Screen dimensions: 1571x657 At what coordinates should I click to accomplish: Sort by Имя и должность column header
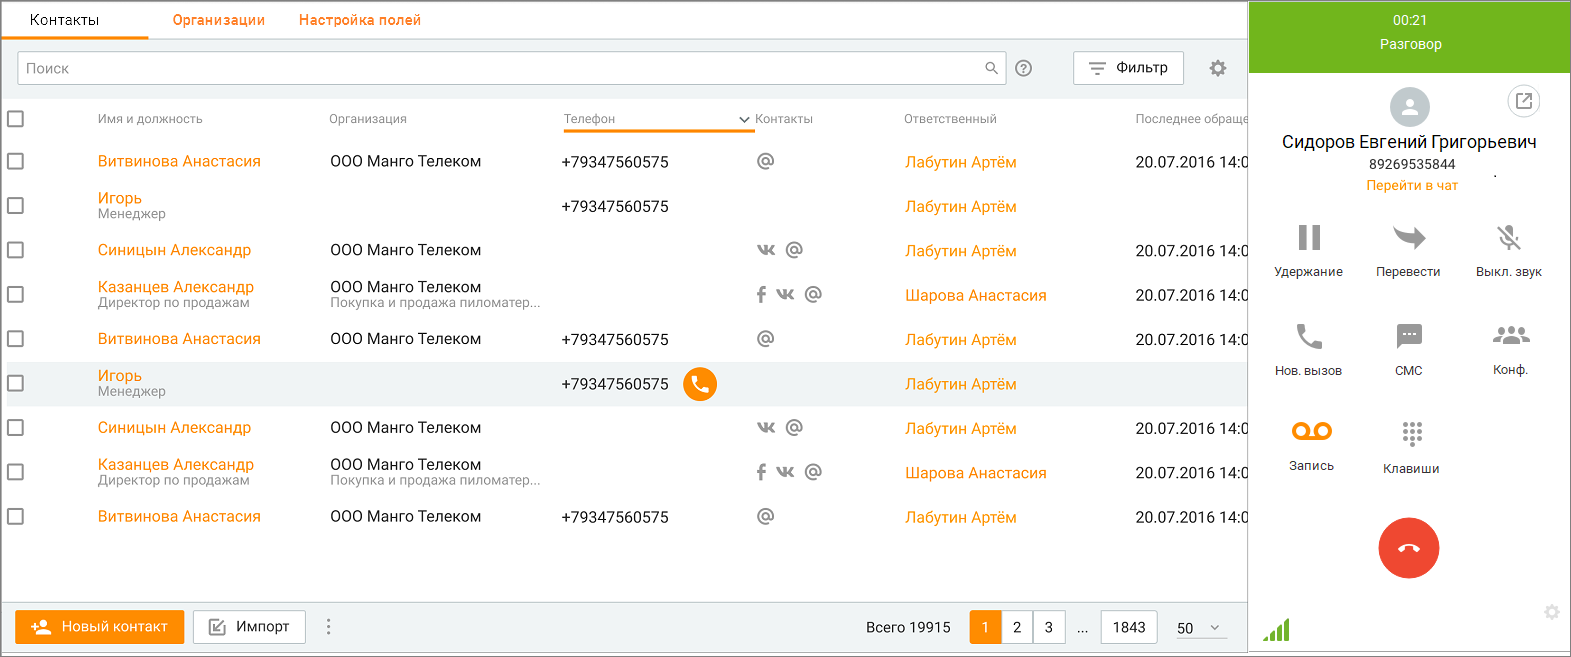(x=150, y=119)
